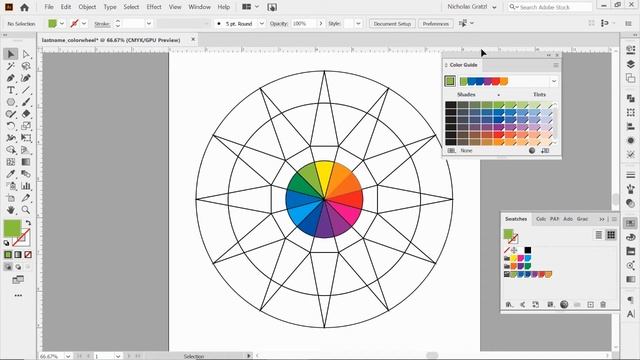Screen dimensions: 640x360
Task: Open Nicholas Gratzl workspace dropdown
Action: [472, 7]
